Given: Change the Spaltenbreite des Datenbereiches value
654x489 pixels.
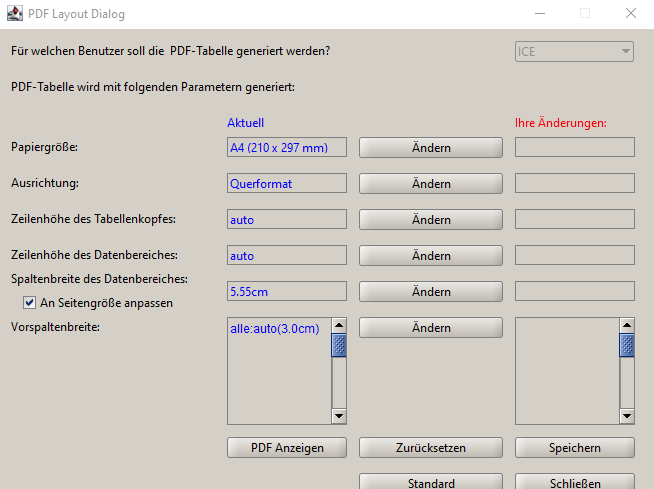Looking at the screenshot, I should pyautogui.click(x=431, y=292).
